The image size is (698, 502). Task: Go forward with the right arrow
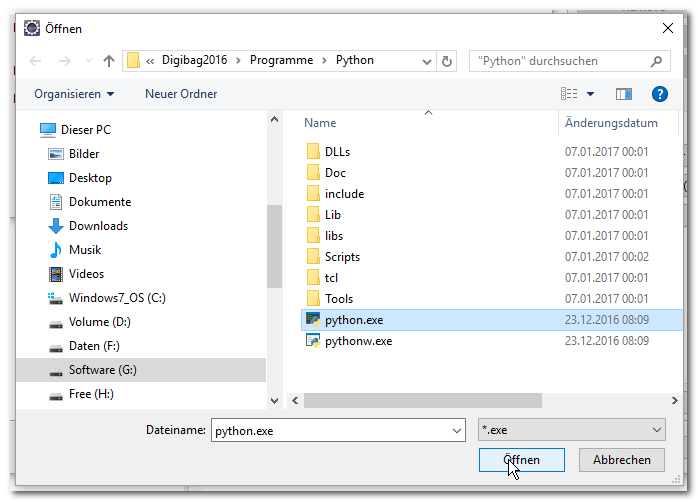click(x=65, y=61)
